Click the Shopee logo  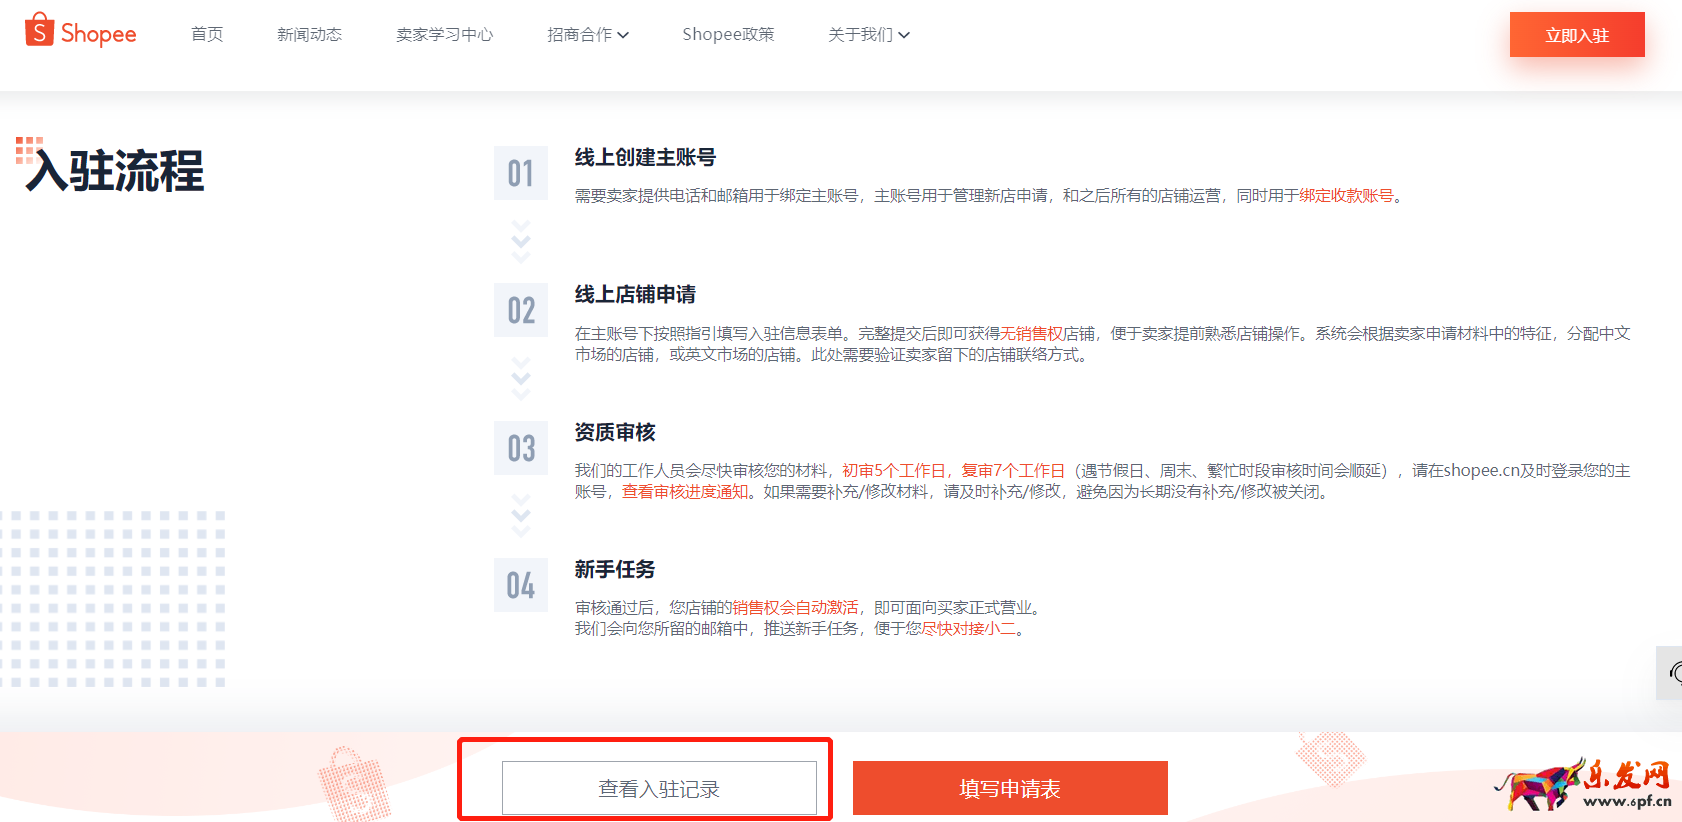(80, 32)
